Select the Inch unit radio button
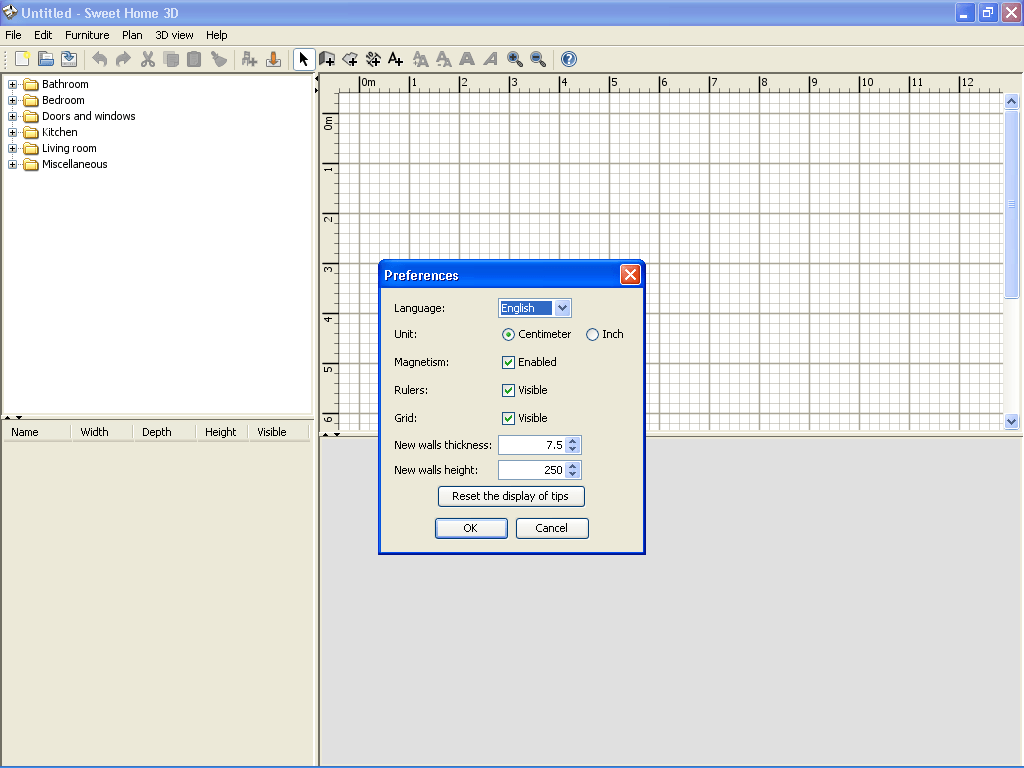Viewport: 1024px width, 768px height. (592, 334)
